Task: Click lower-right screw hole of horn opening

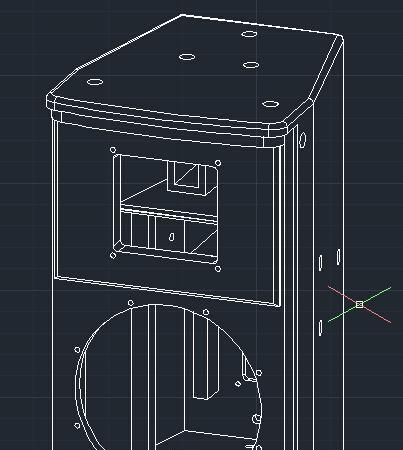Action: 218,269
